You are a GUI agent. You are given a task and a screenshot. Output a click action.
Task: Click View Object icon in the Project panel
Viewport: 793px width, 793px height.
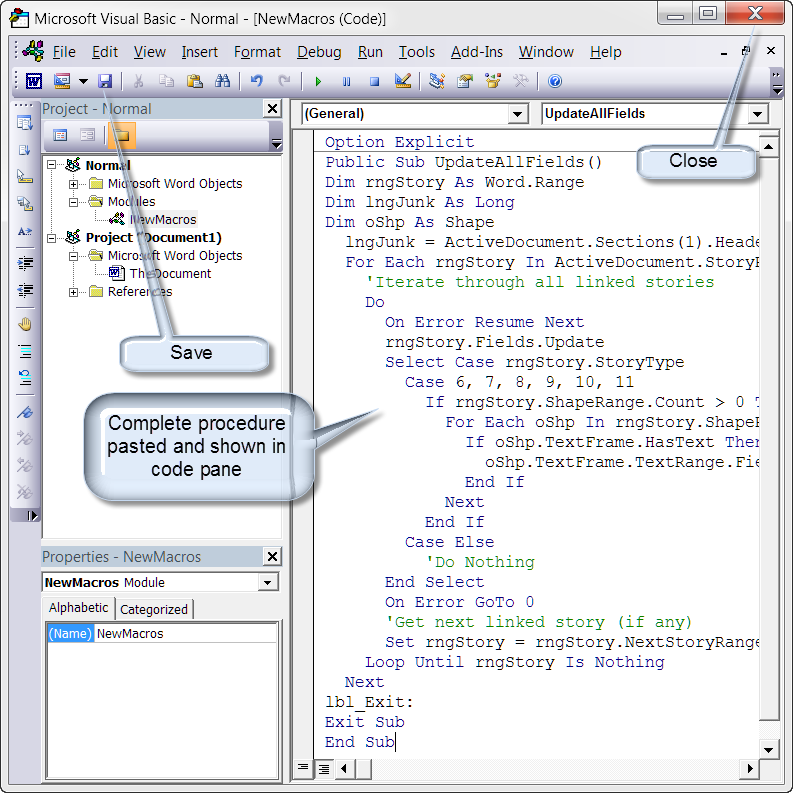(x=87, y=135)
